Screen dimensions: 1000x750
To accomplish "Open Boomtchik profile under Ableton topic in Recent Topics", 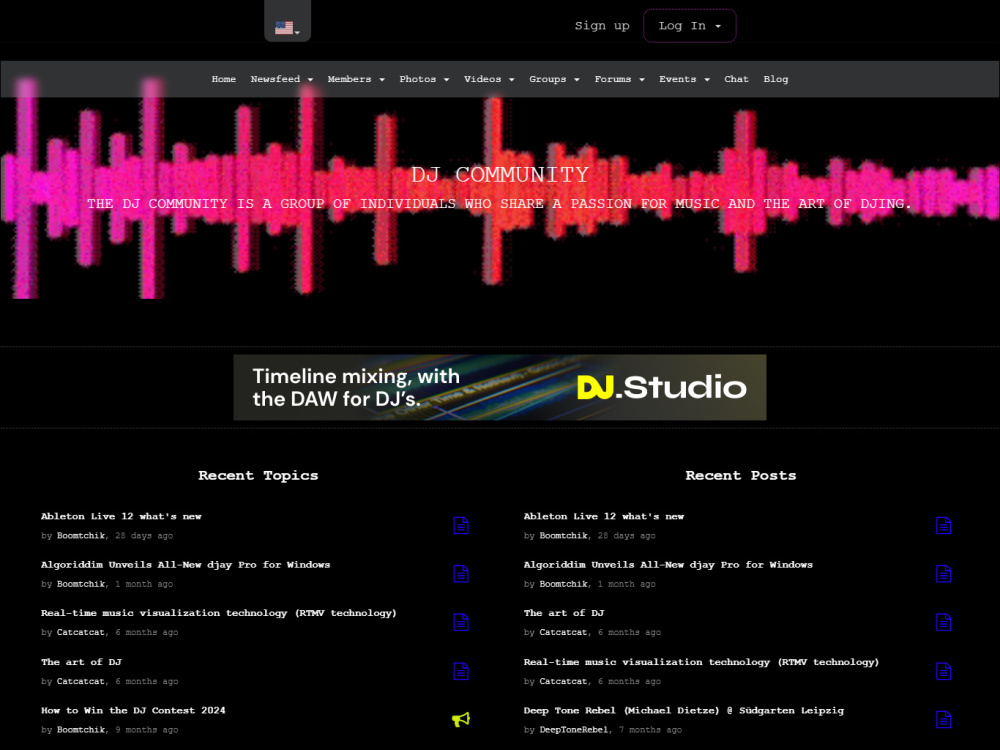I will click(81, 536).
